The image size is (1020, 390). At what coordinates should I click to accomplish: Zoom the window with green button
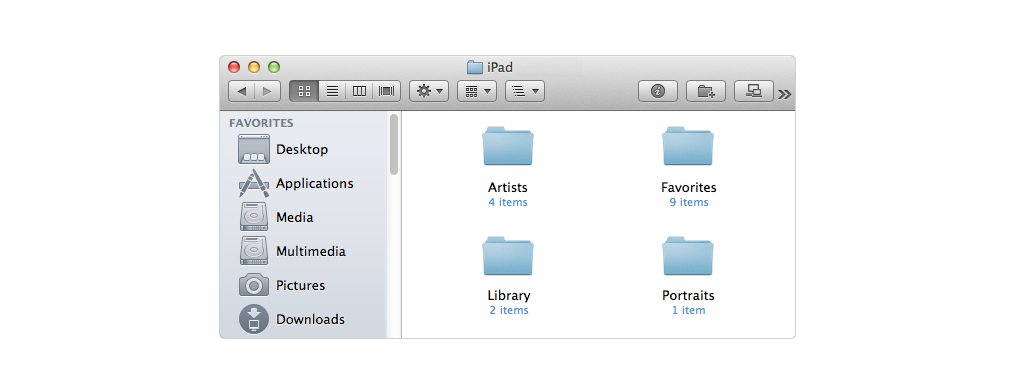[274, 67]
